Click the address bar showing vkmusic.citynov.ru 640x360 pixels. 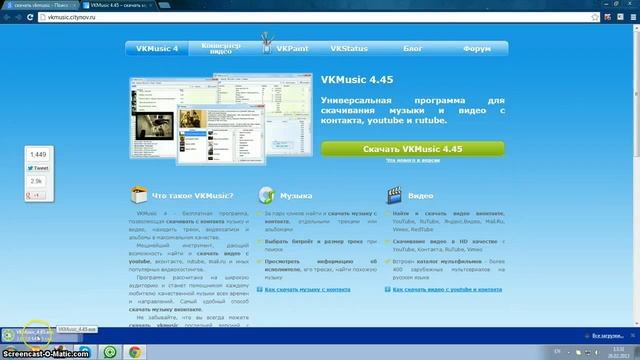(x=318, y=17)
